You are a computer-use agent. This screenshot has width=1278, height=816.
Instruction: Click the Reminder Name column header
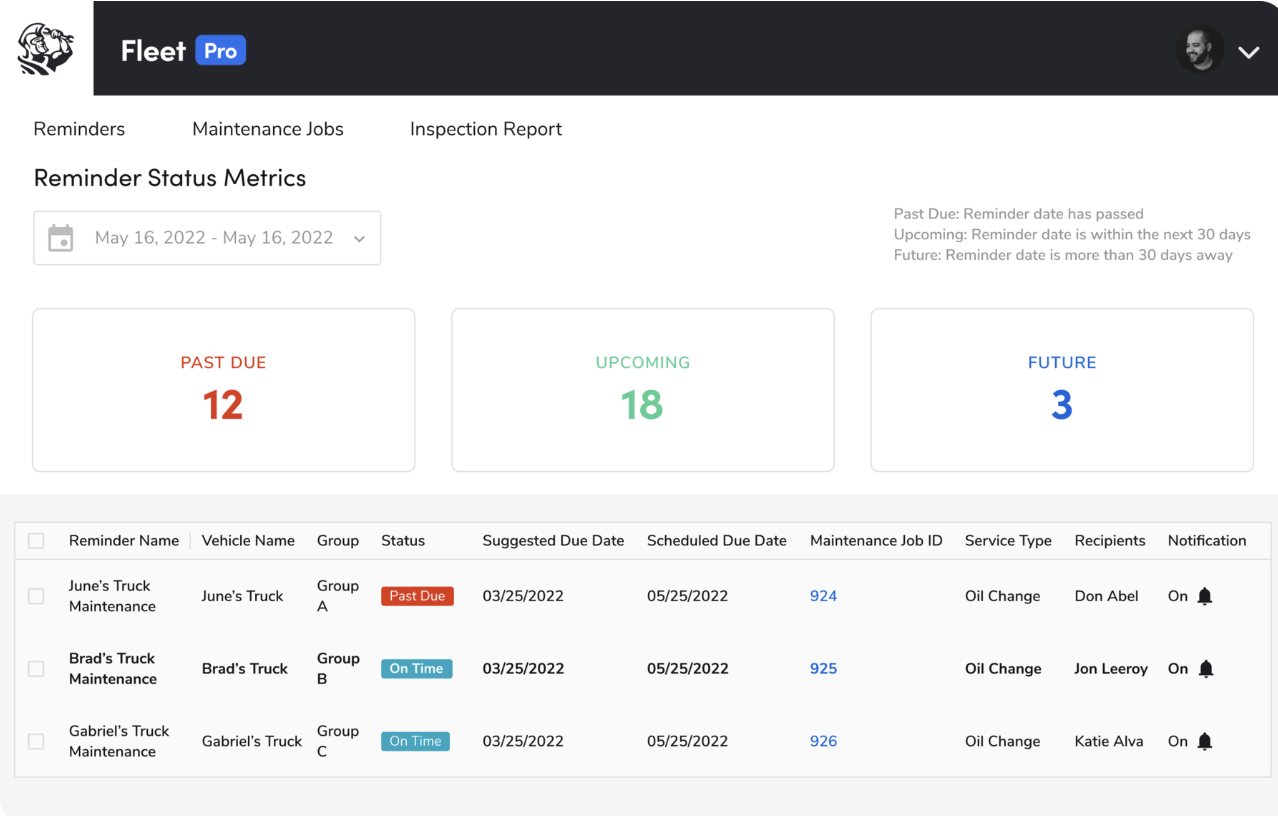[124, 541]
